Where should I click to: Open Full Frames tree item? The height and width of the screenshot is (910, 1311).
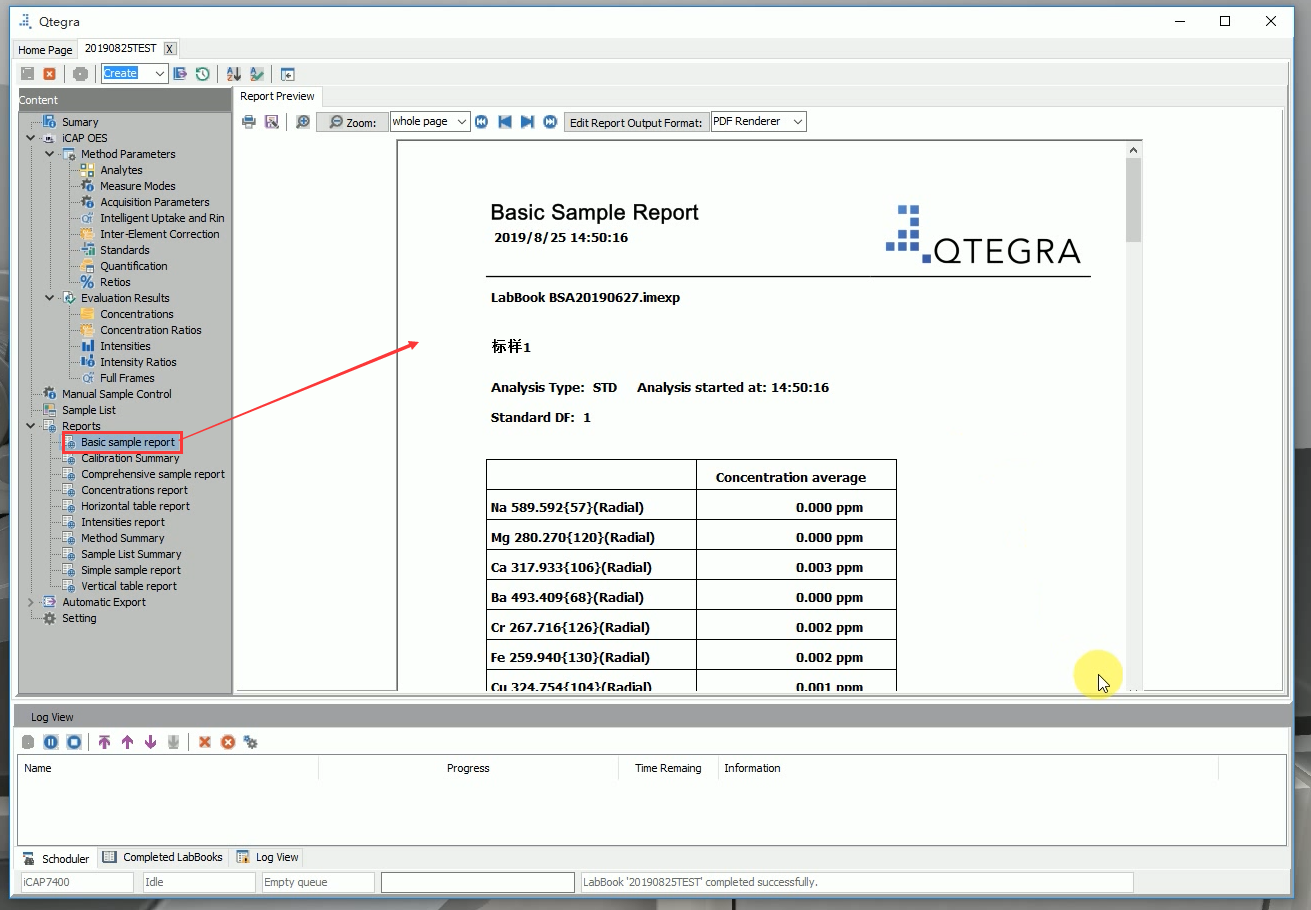click(x=127, y=378)
